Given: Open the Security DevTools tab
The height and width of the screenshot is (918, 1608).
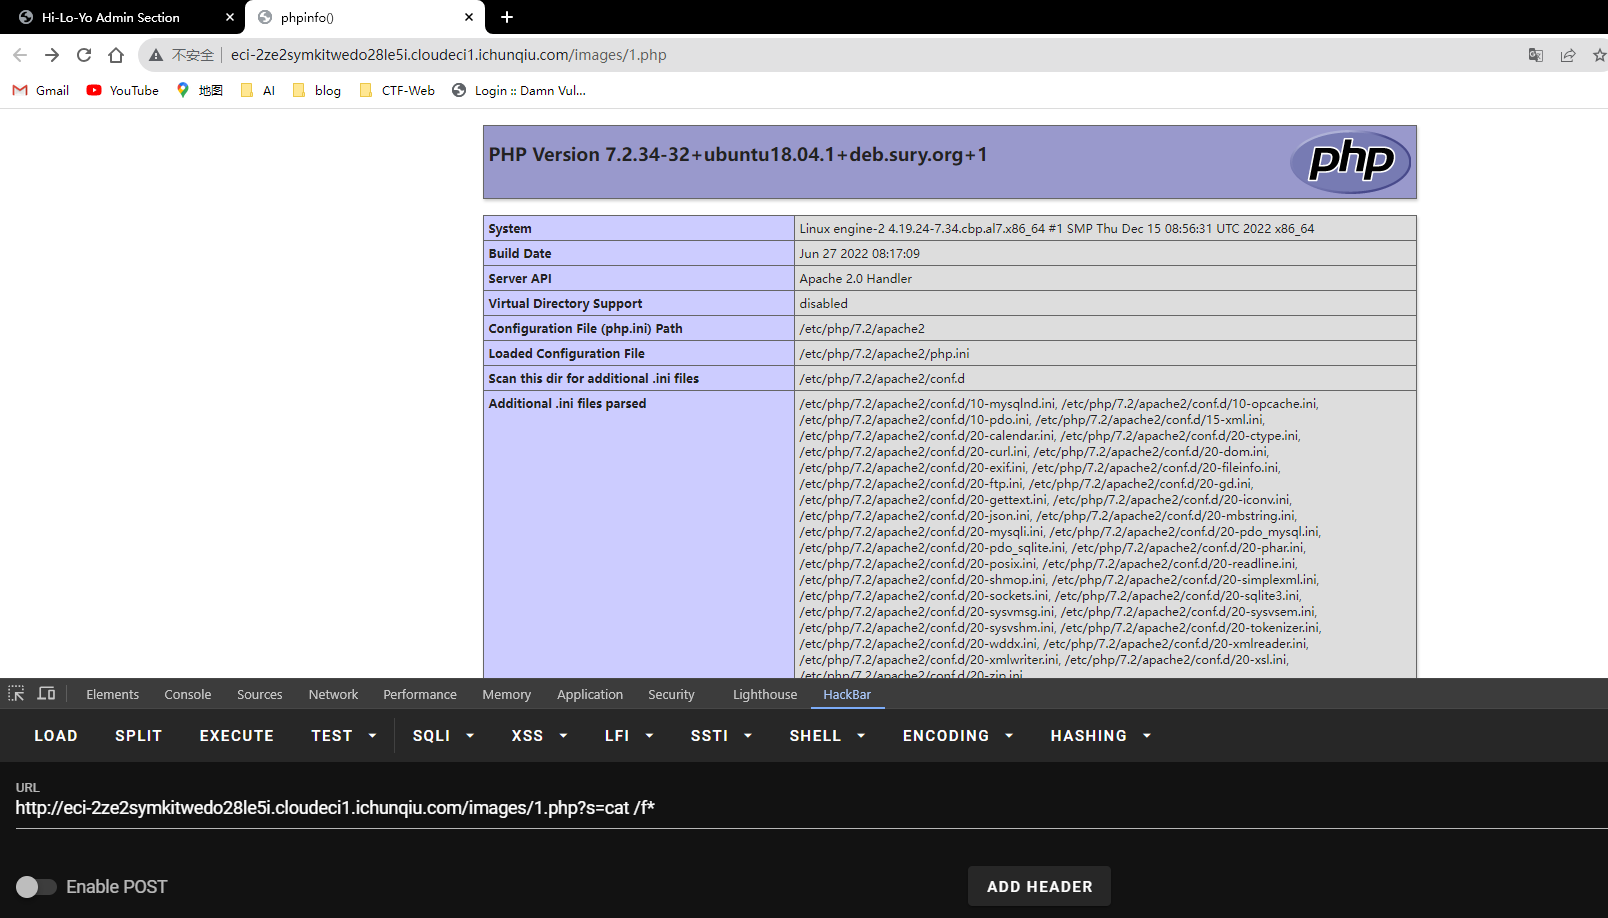Looking at the screenshot, I should (x=671, y=694).
